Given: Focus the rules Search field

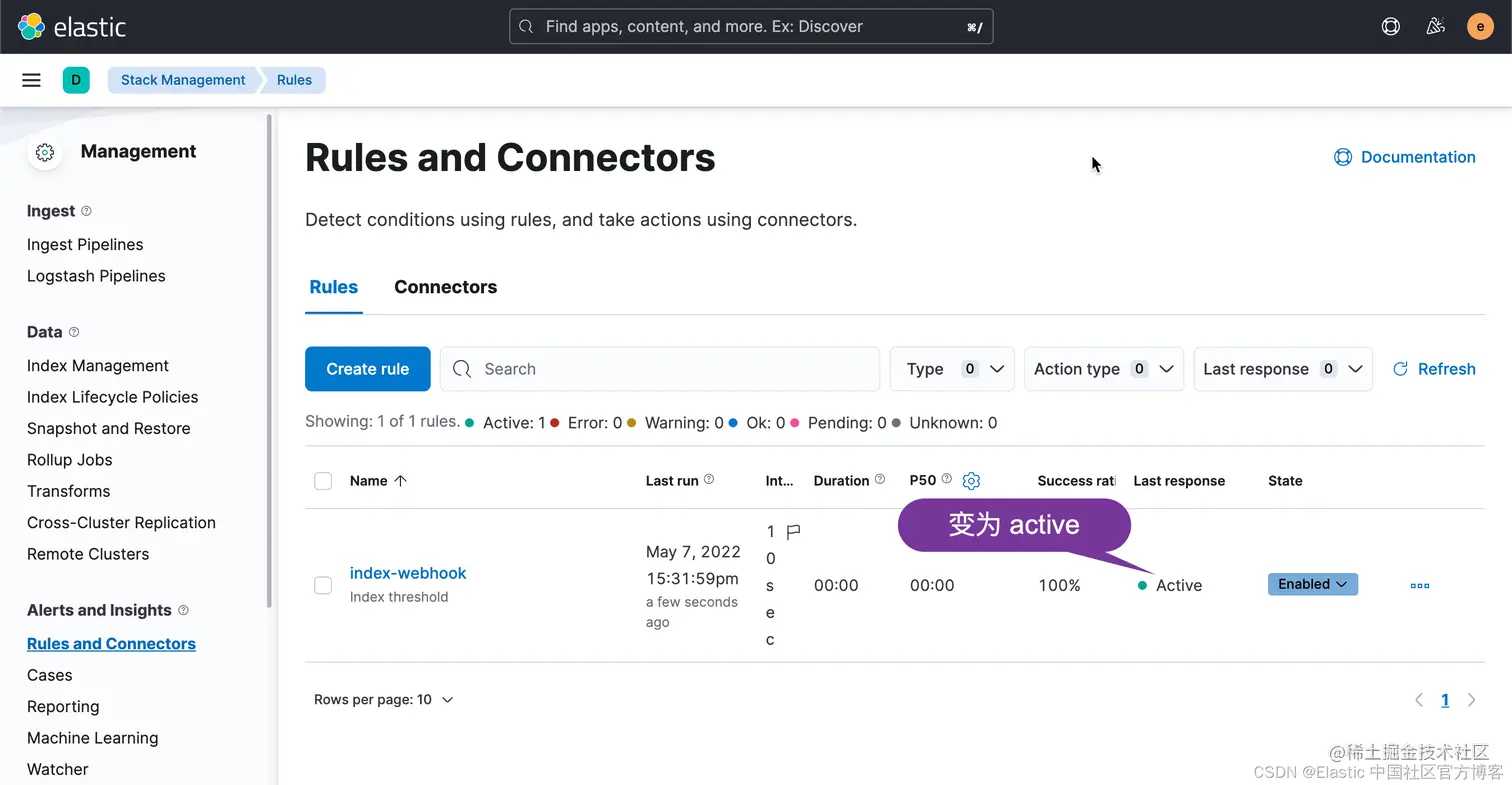Looking at the screenshot, I should pyautogui.click(x=660, y=369).
